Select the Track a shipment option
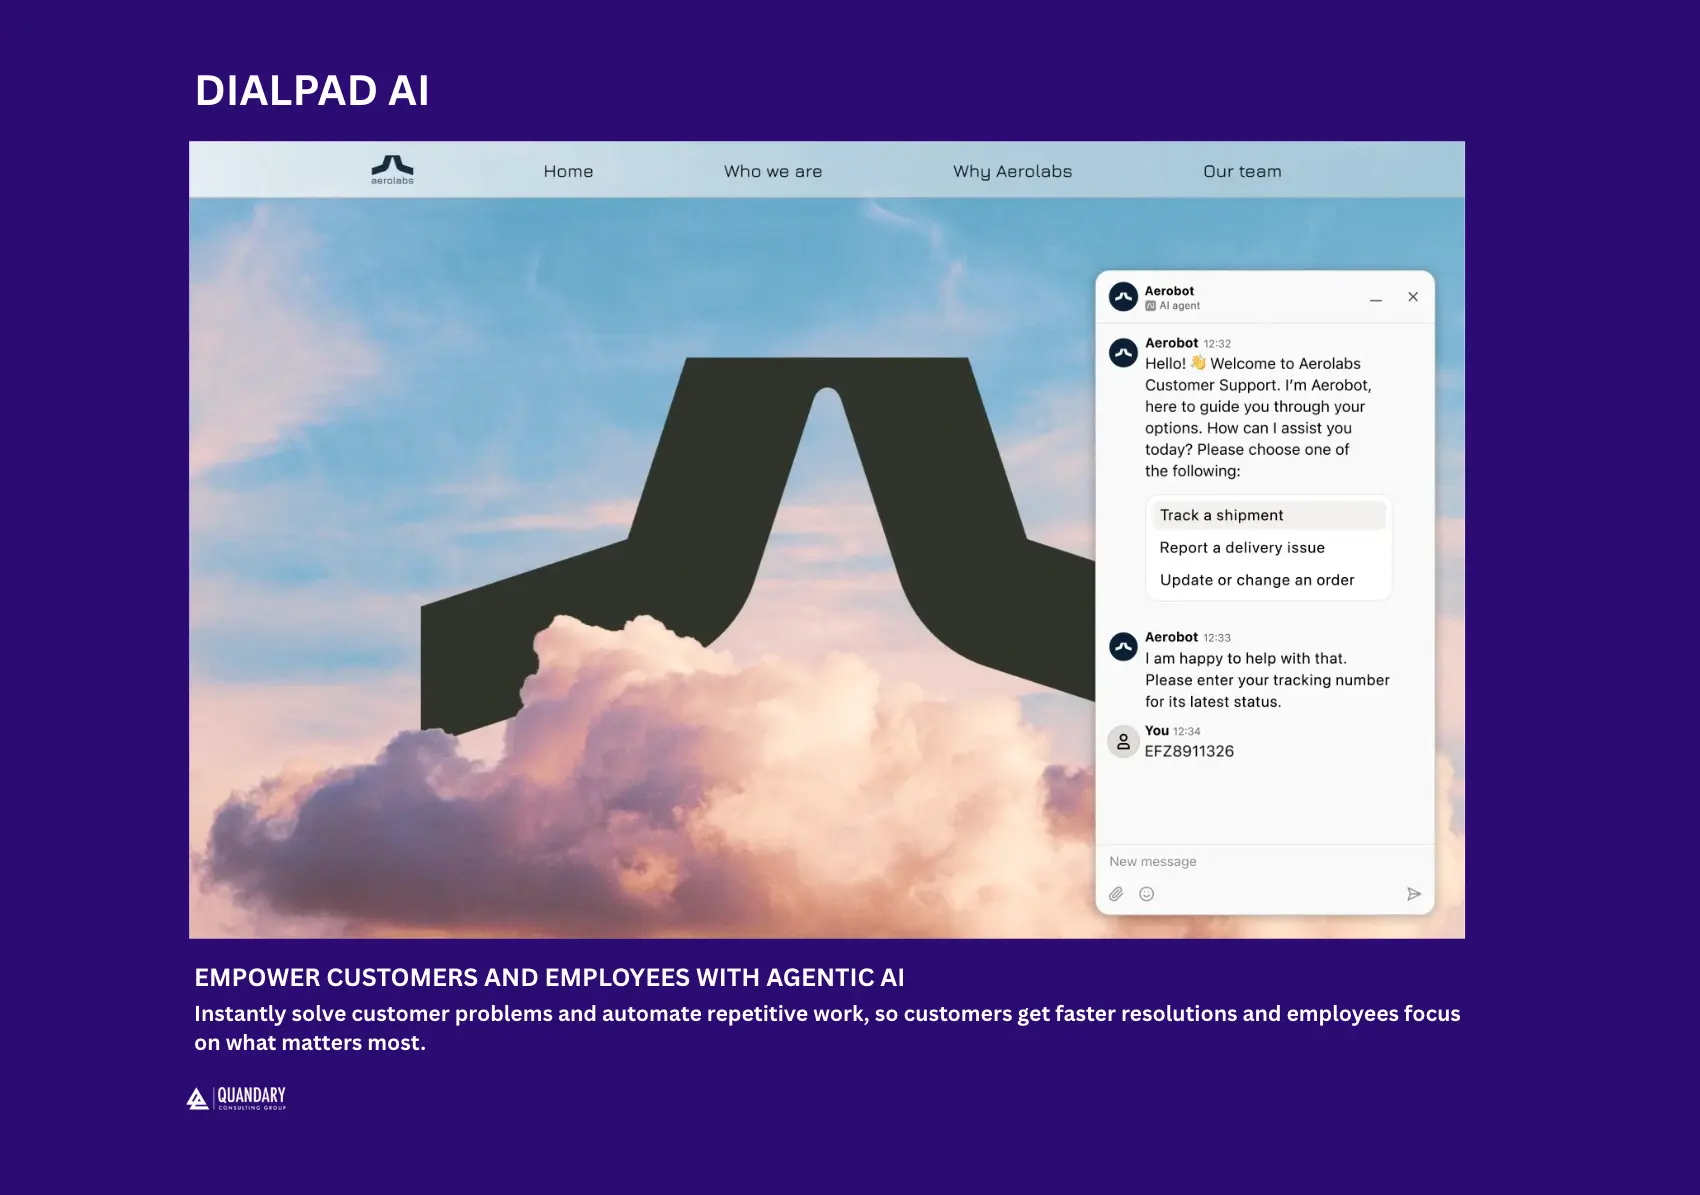 pos(1267,515)
